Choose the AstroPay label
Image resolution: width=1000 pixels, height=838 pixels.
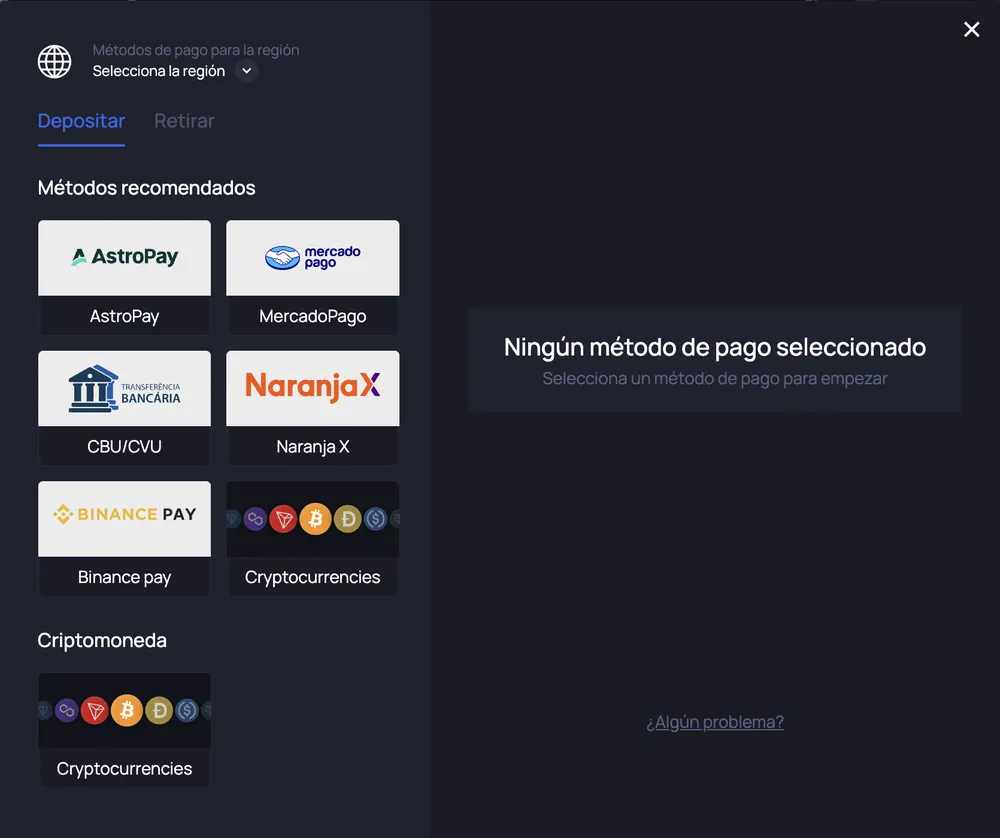tap(124, 316)
